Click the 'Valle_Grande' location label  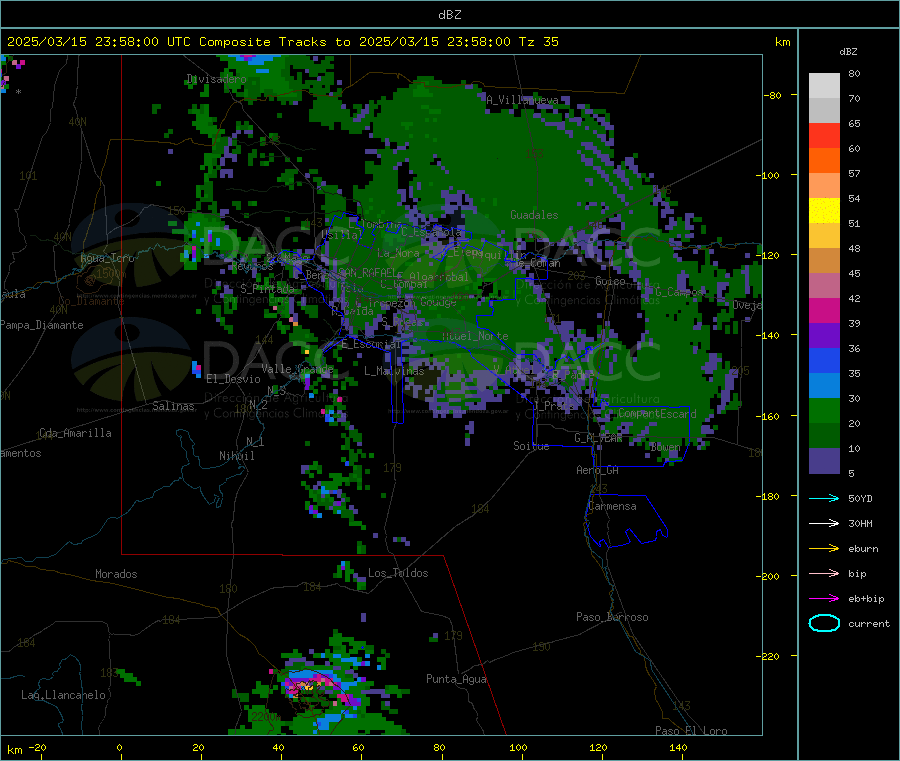297,369
